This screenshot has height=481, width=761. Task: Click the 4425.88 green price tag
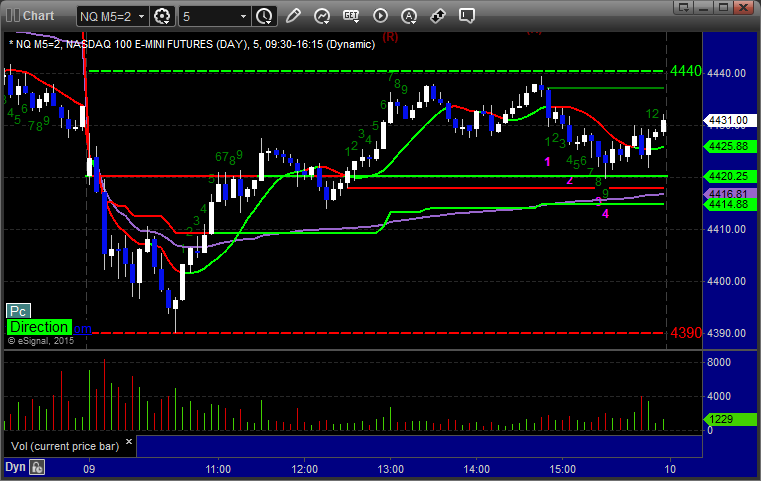pos(729,146)
